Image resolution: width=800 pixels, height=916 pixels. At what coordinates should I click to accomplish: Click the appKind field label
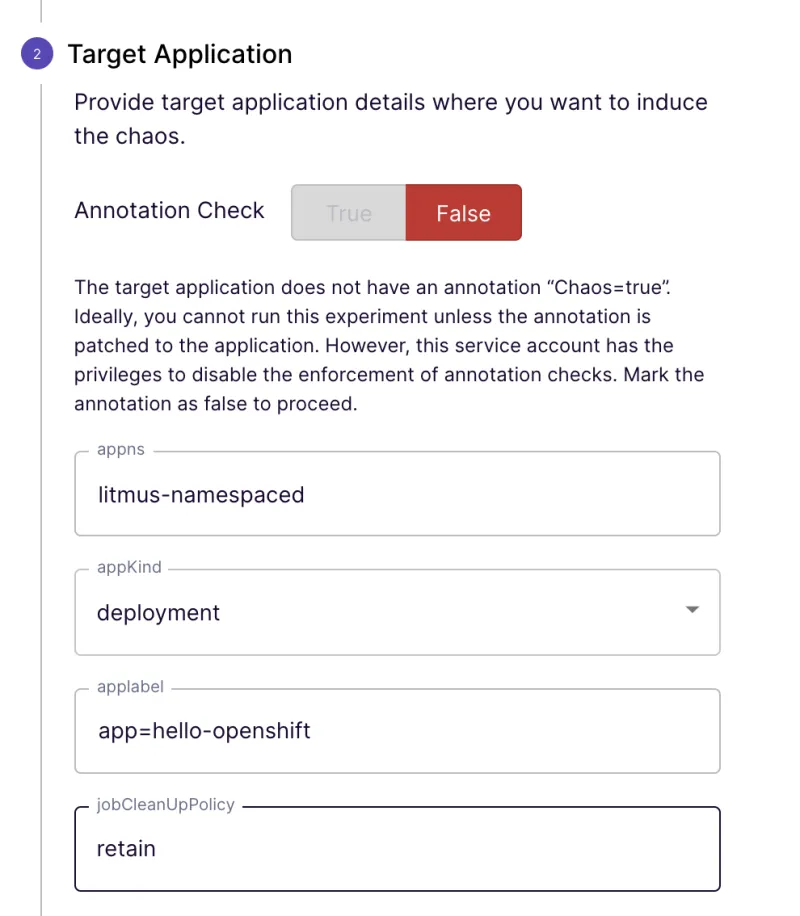[x=129, y=568]
